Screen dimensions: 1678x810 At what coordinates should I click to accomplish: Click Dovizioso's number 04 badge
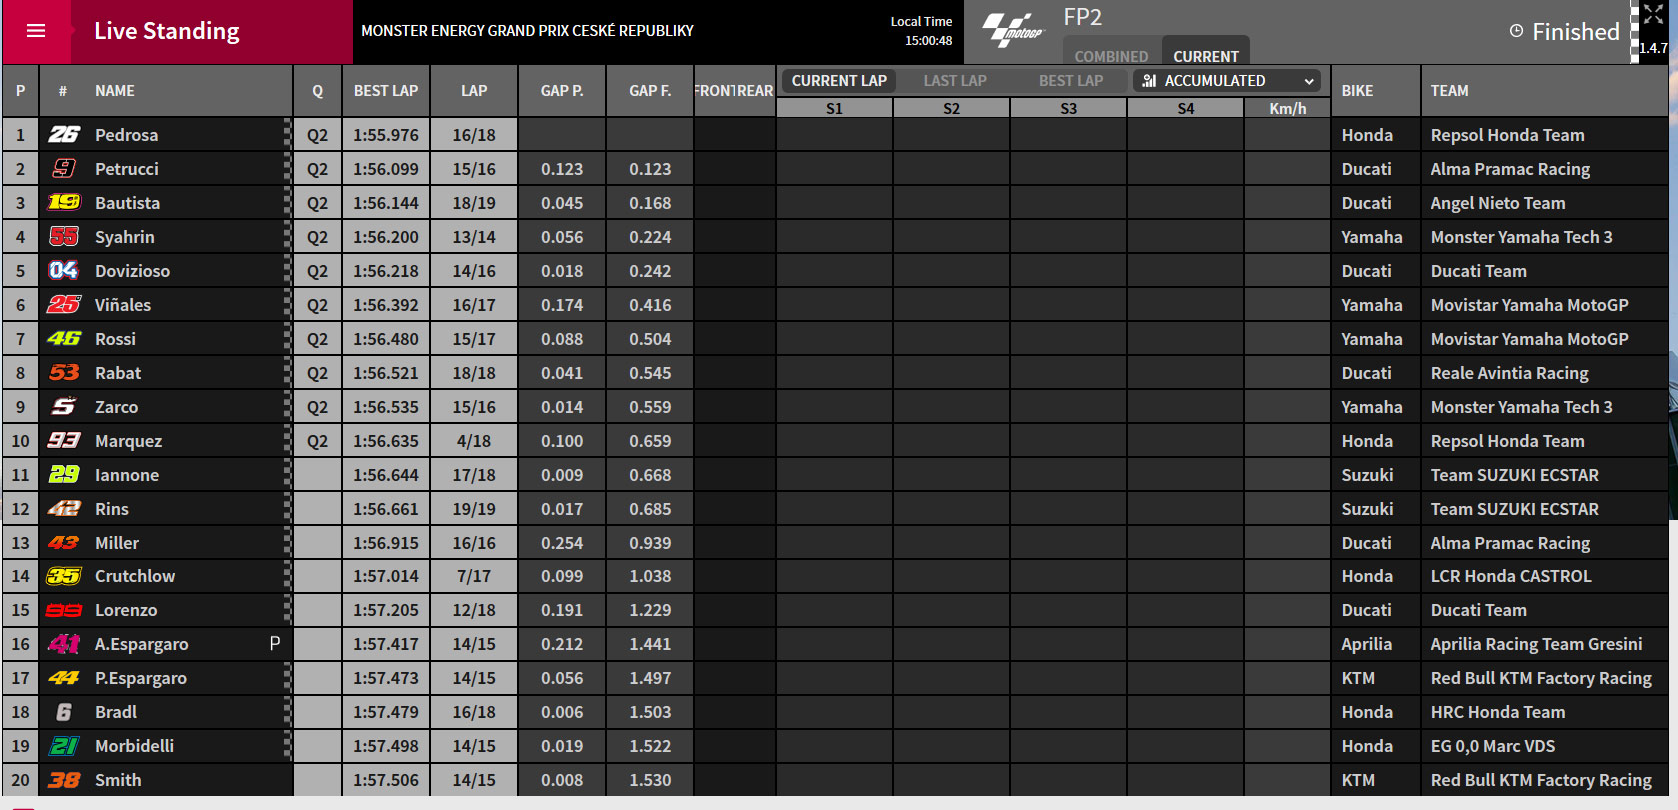point(64,271)
